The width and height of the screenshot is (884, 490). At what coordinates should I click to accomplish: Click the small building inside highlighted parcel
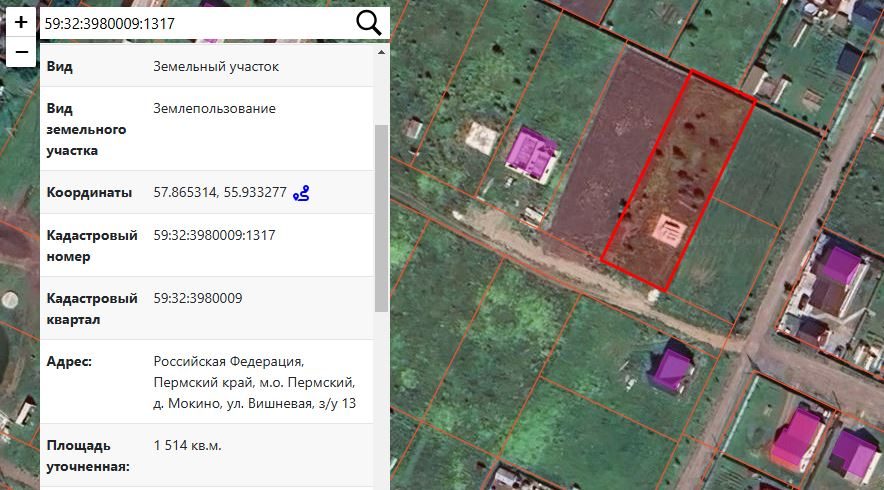click(669, 231)
